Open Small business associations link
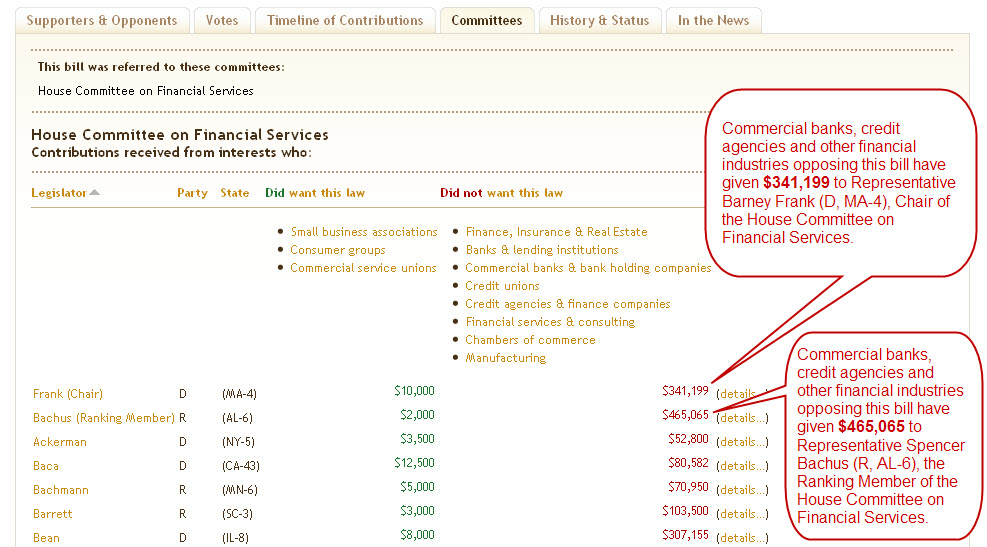This screenshot has width=987, height=547. (364, 232)
